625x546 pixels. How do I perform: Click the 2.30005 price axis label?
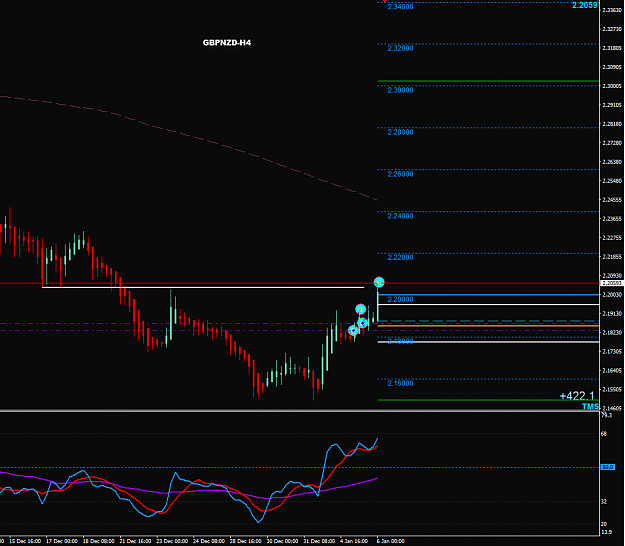click(612, 86)
